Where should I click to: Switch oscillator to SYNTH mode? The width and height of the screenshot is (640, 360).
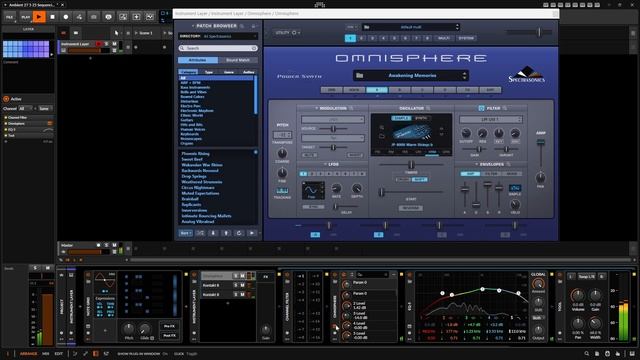coord(421,118)
